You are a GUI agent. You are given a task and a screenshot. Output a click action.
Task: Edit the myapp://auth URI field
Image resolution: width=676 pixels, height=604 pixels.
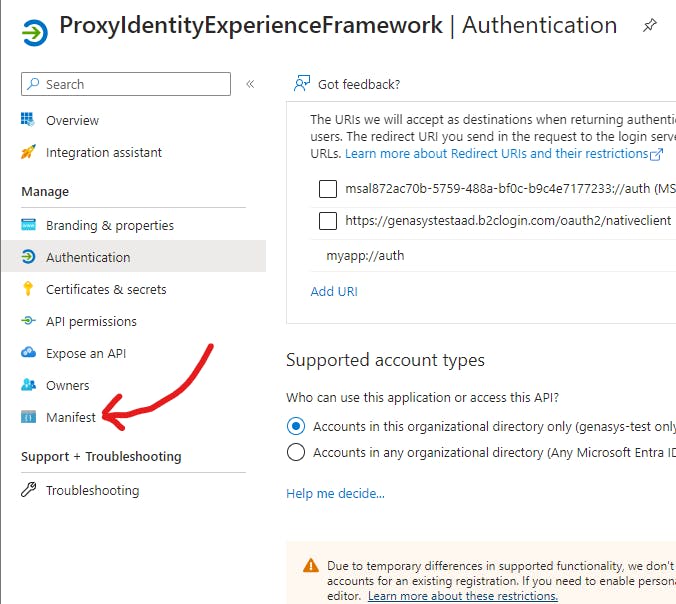tap(493, 256)
